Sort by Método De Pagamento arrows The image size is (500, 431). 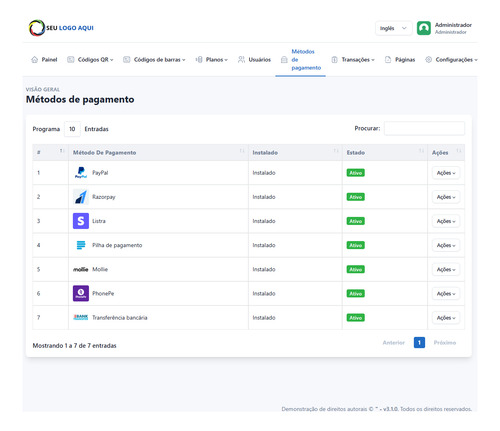click(242, 151)
